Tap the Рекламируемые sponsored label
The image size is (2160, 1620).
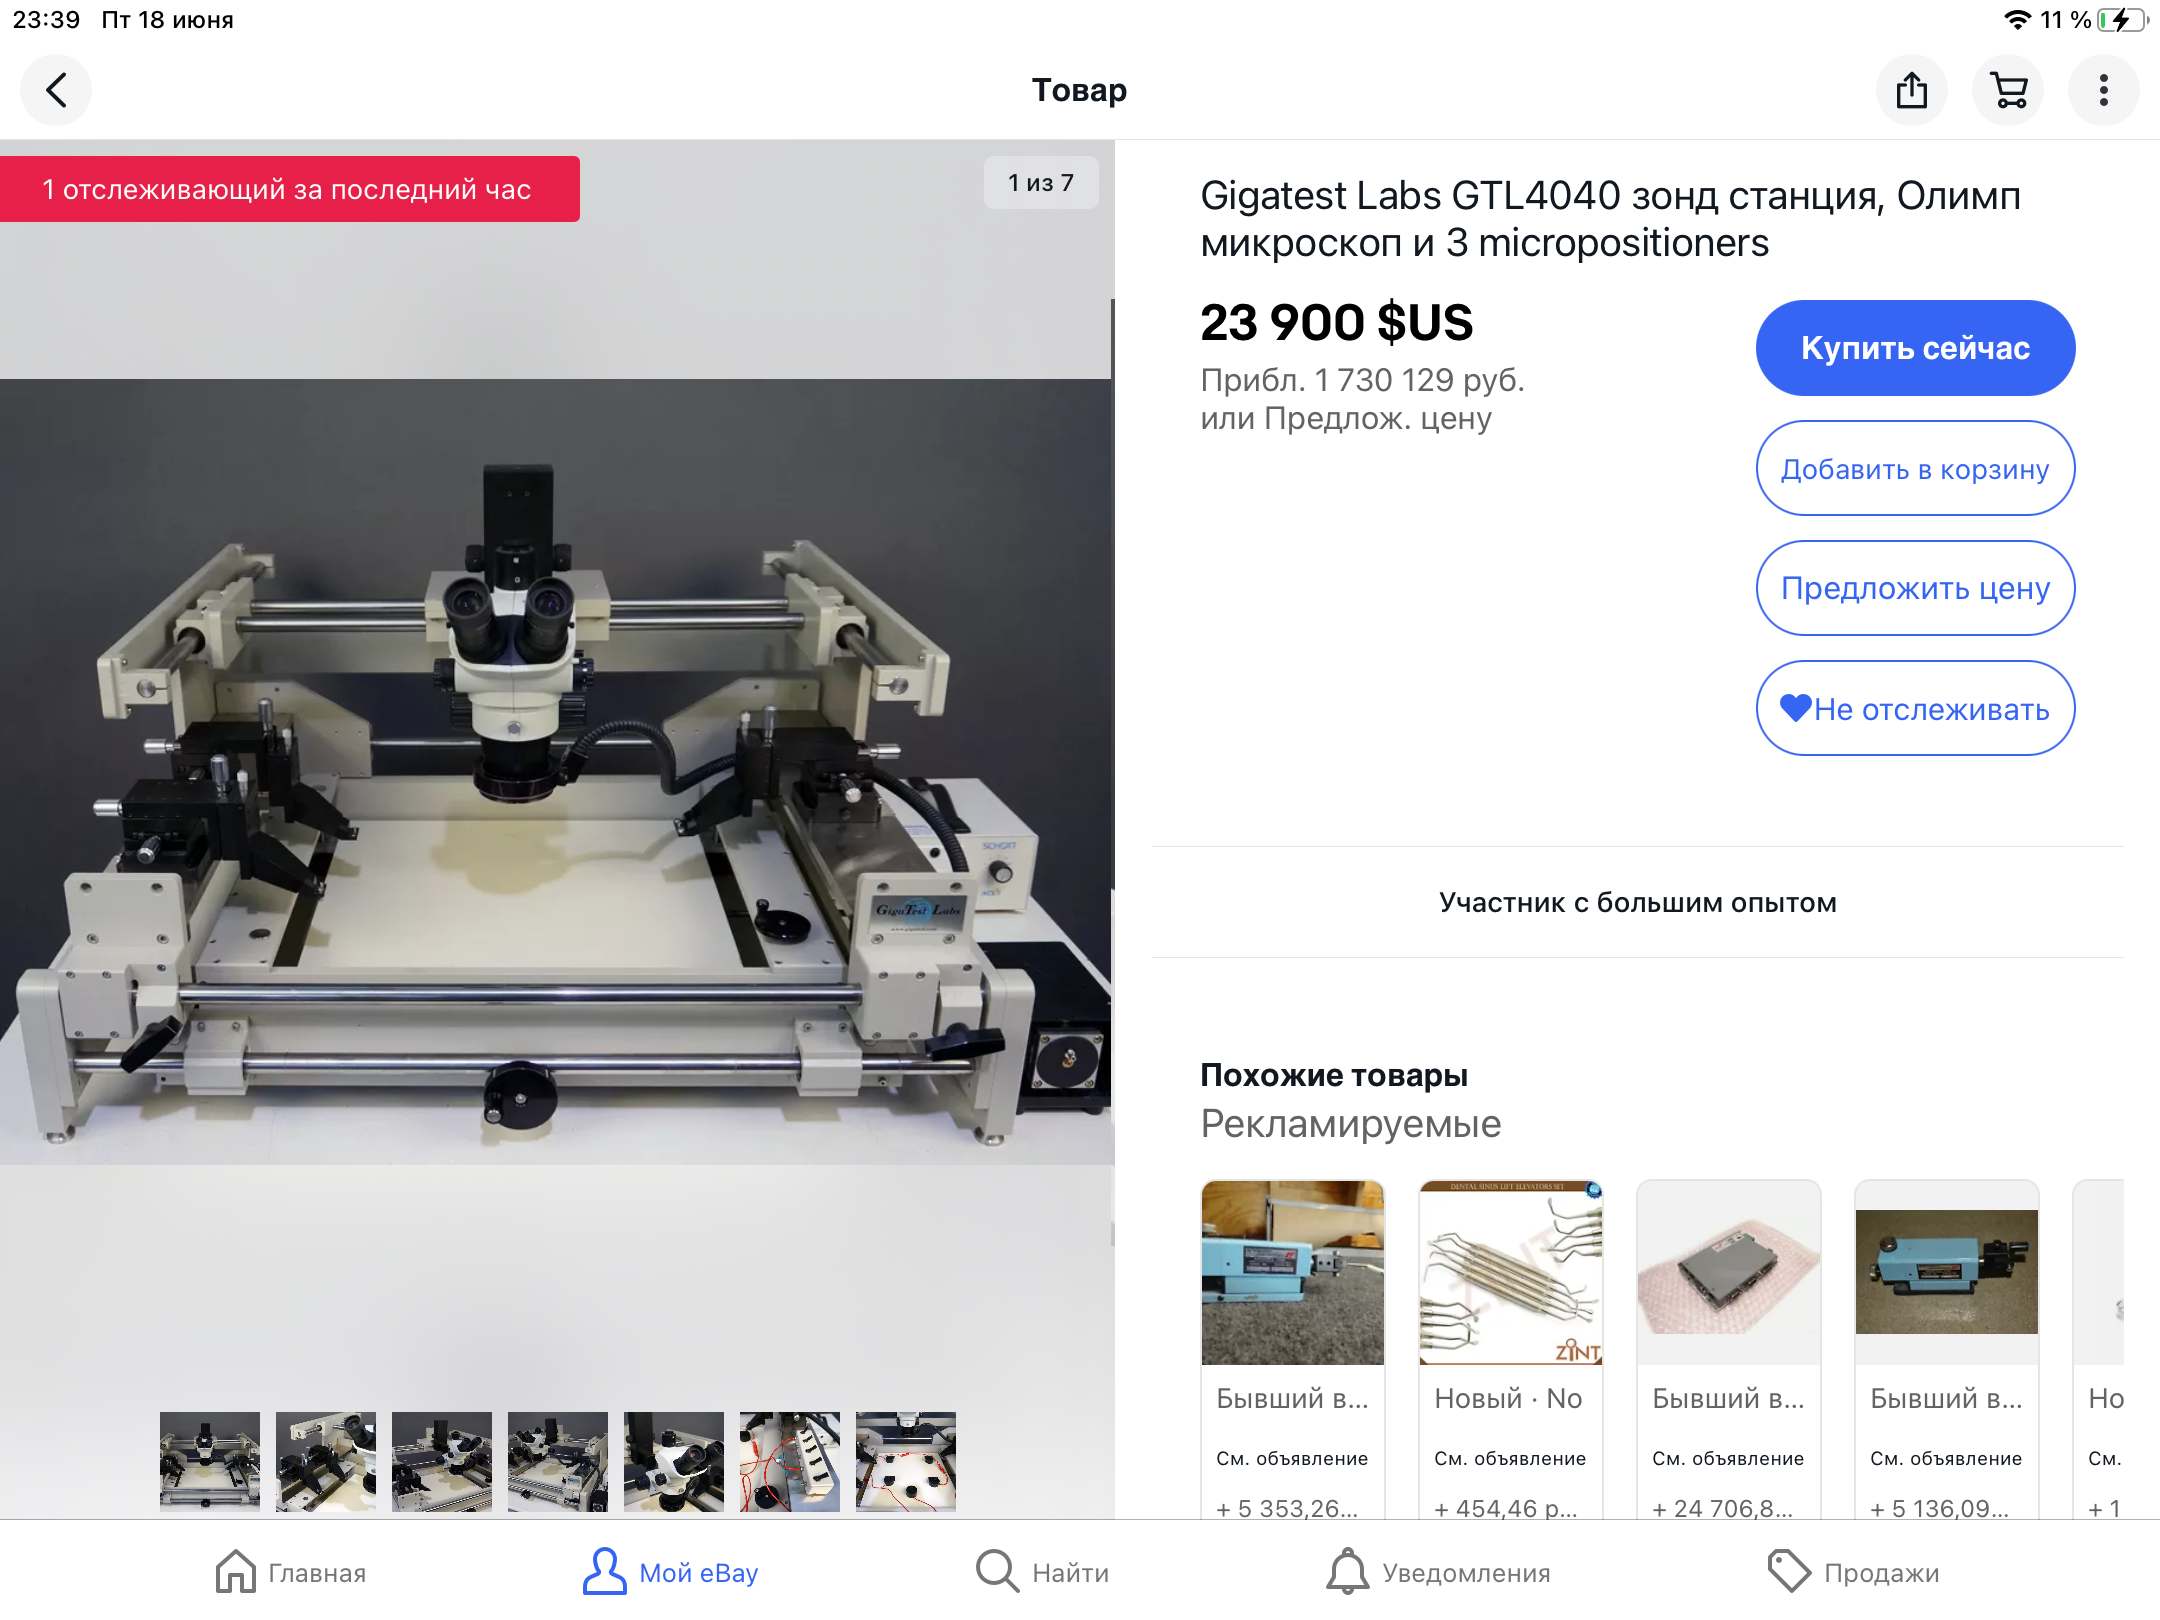1351,1124
